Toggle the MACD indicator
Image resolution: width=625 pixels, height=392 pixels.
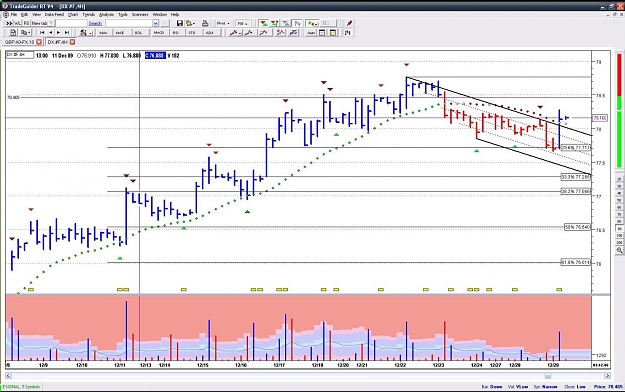coord(159,33)
